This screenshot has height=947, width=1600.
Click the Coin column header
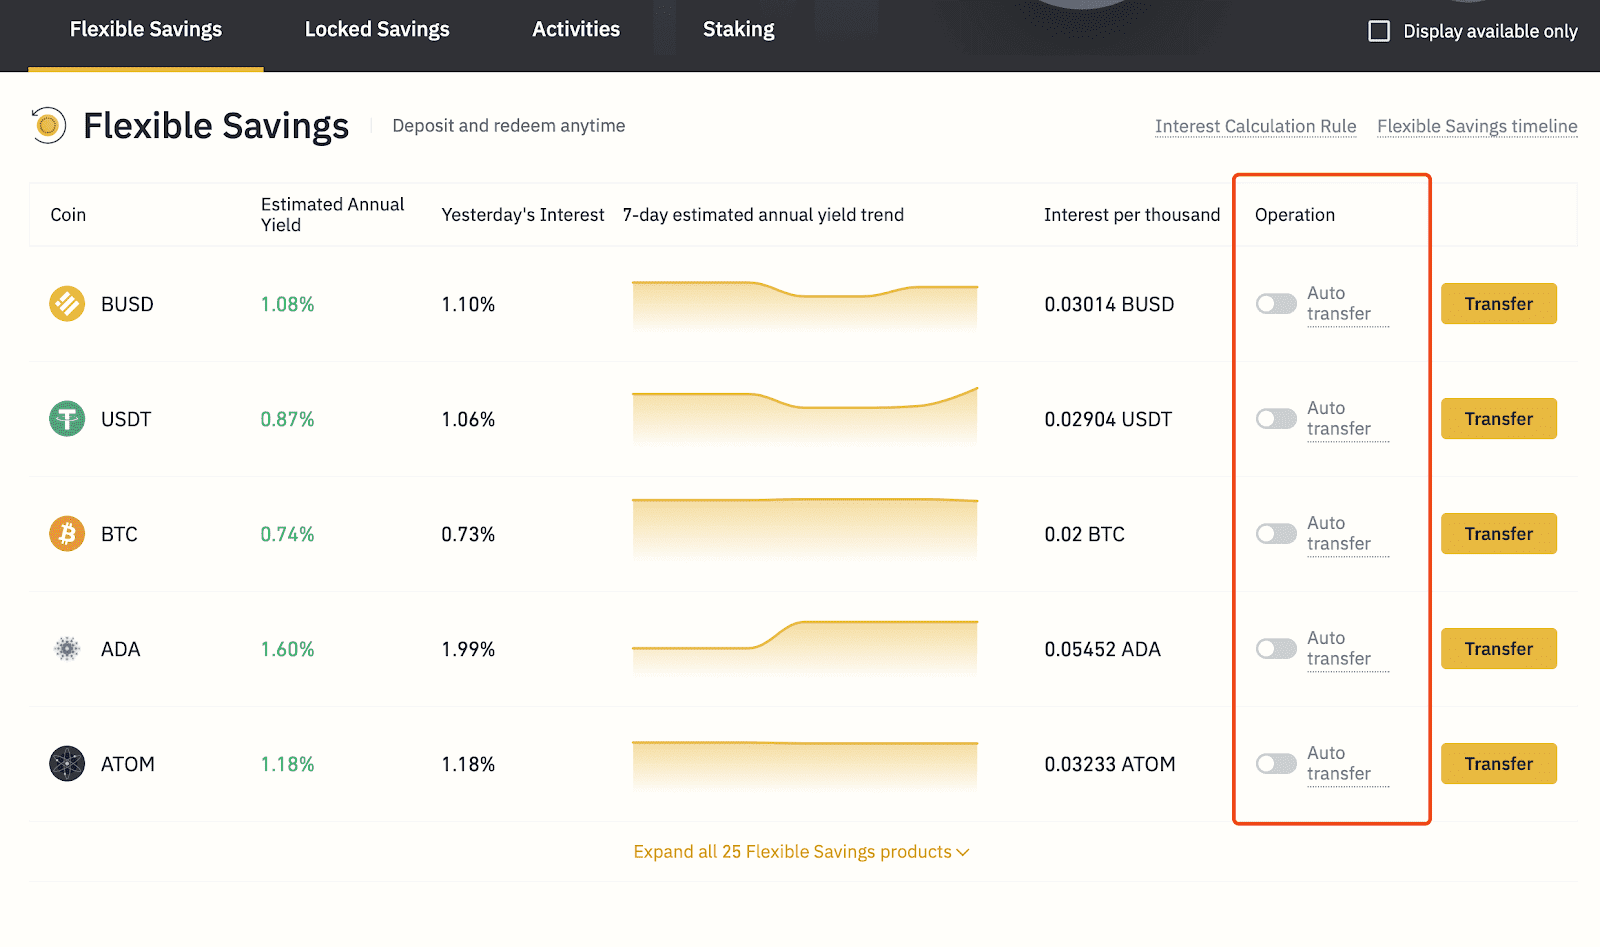(68, 215)
